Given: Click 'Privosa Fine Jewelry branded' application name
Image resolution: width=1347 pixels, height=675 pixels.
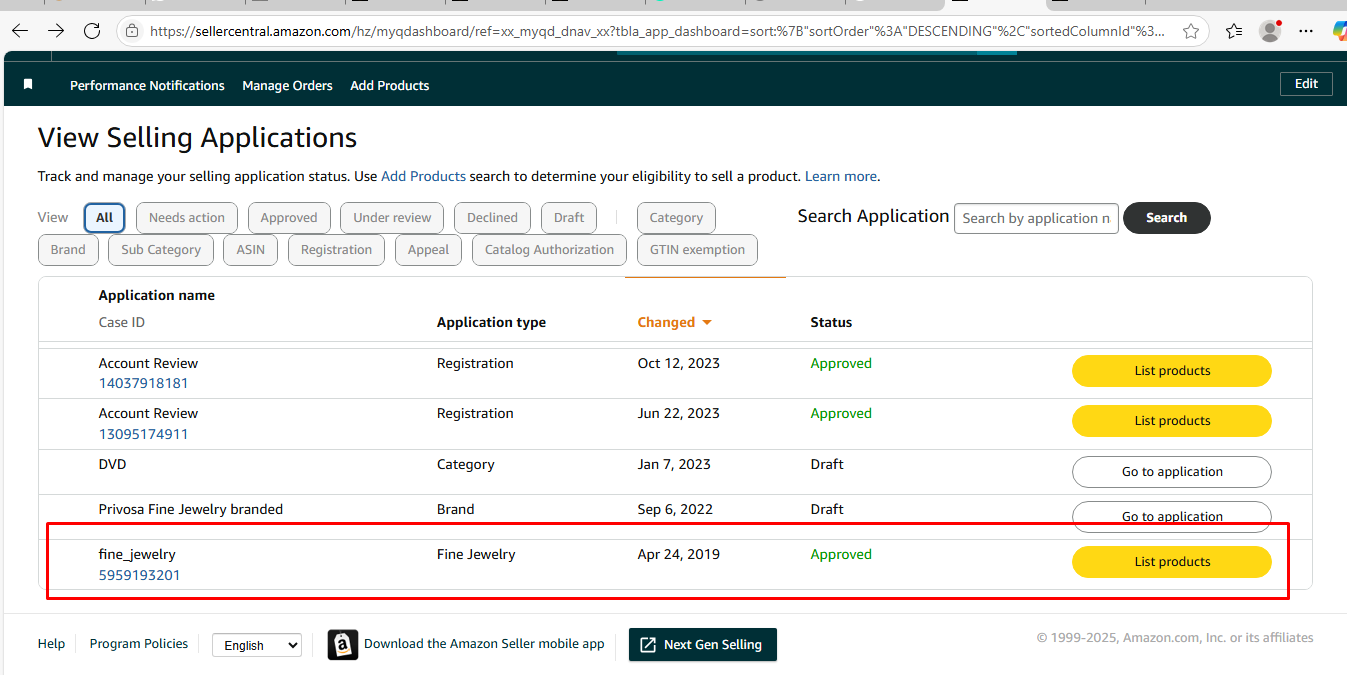Looking at the screenshot, I should (191, 510).
